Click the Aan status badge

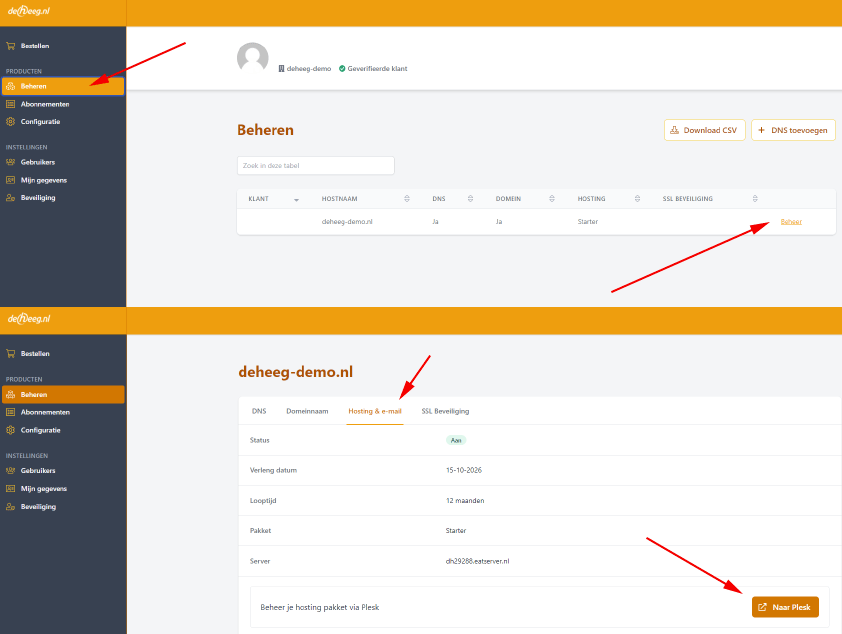point(456,440)
